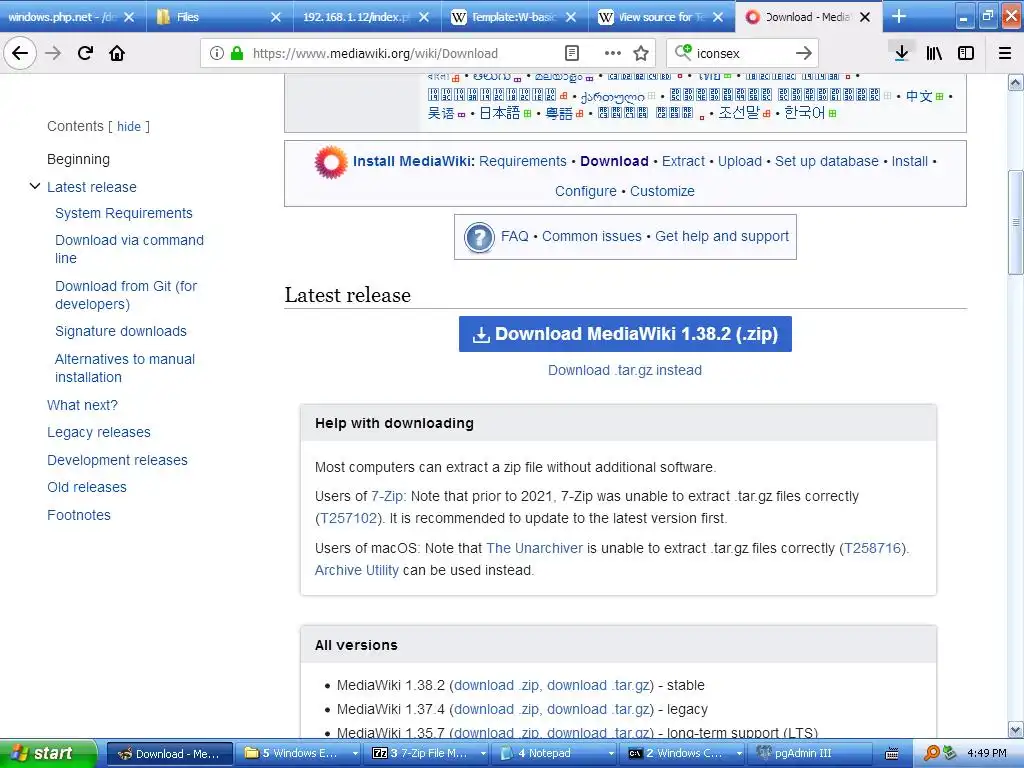1024x768 pixels.
Task: Open the Windows Command taskbar group dropdown
Action: [x=739, y=754]
